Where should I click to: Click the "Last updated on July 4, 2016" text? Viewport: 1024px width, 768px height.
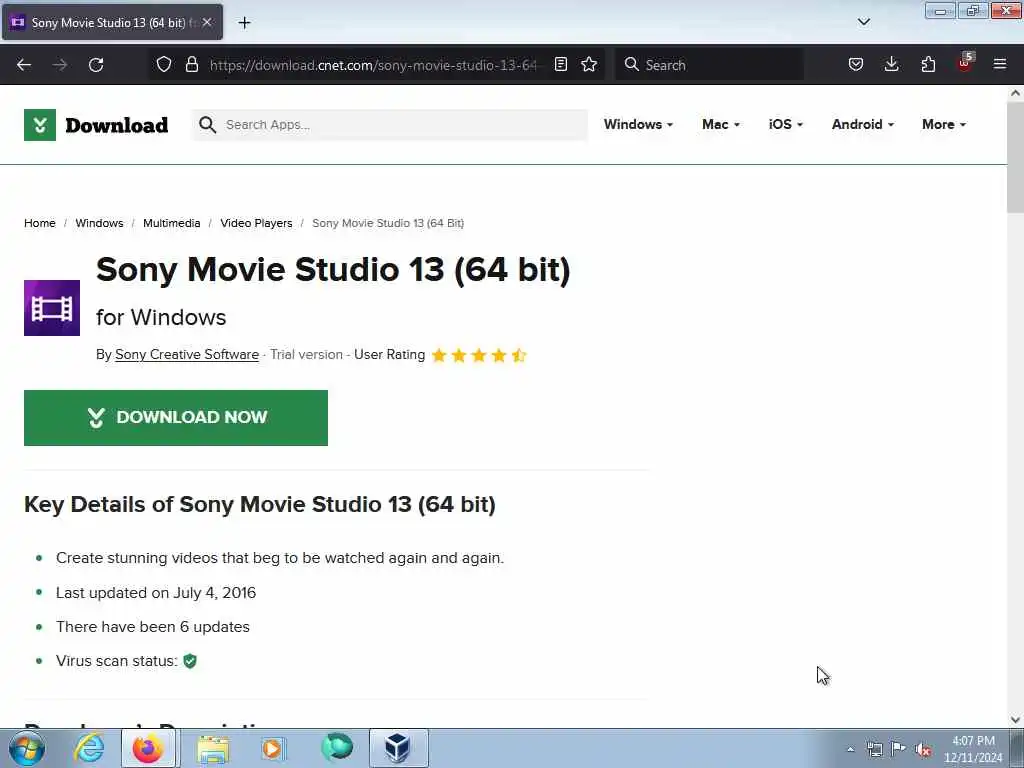tap(156, 592)
